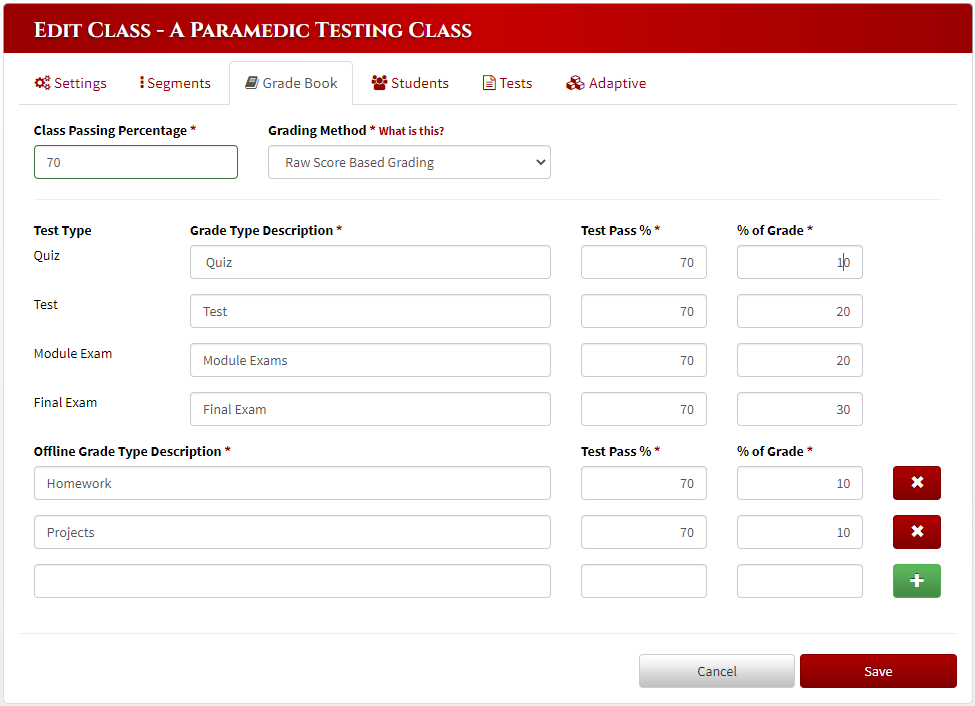Click the Quiz Test Pass % field
This screenshot has width=975, height=706.
coord(643,262)
